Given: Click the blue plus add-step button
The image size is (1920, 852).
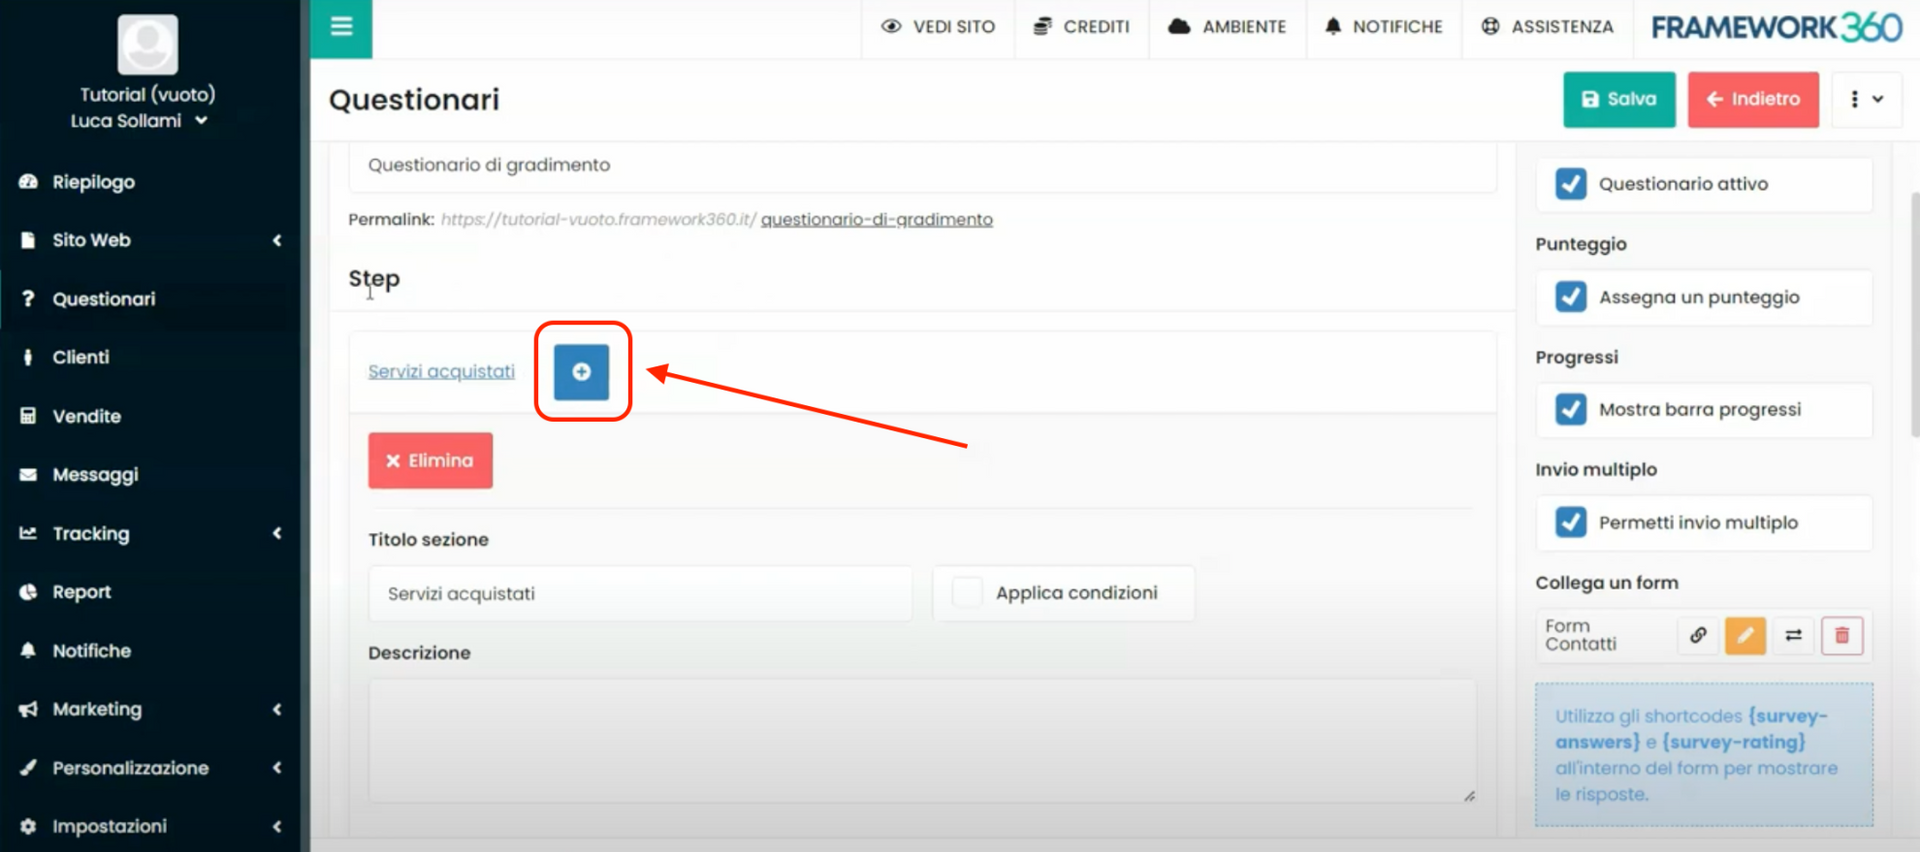Looking at the screenshot, I should [x=581, y=372].
